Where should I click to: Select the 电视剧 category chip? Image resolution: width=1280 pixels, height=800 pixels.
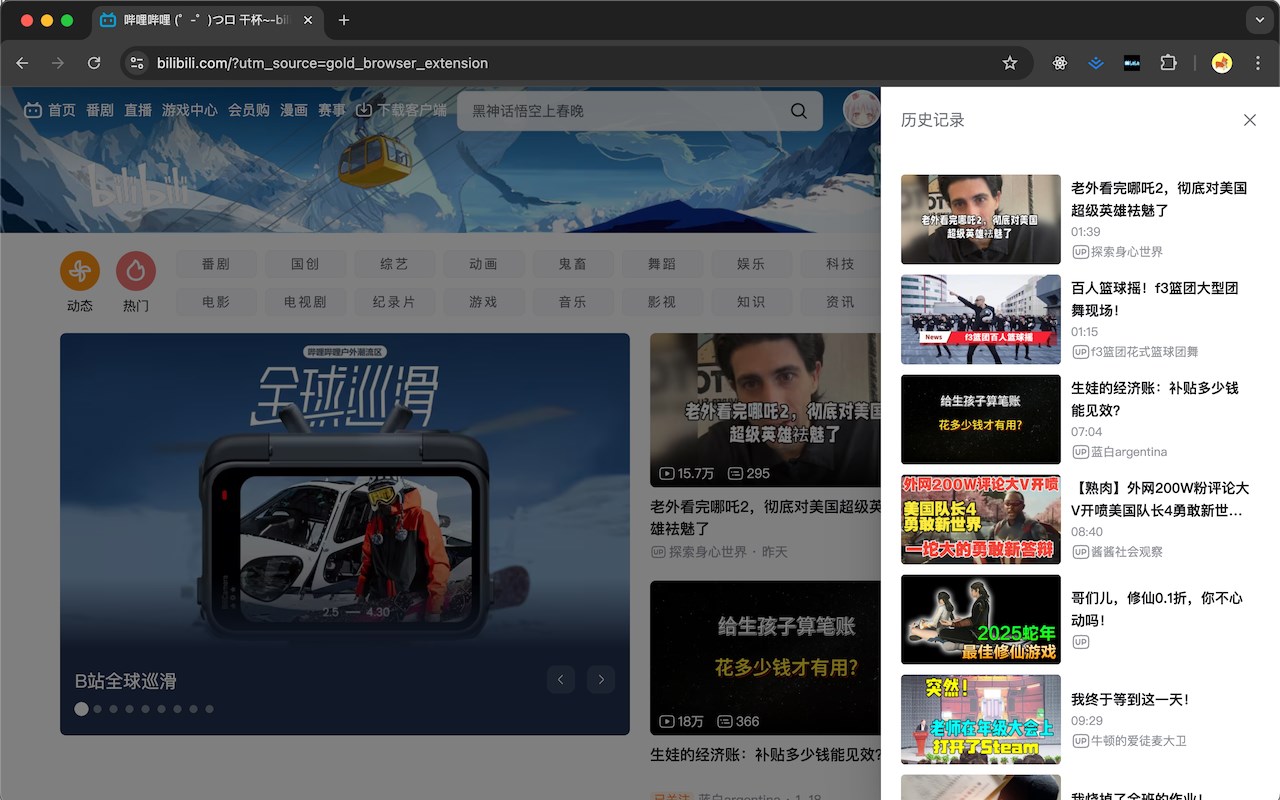tap(305, 302)
